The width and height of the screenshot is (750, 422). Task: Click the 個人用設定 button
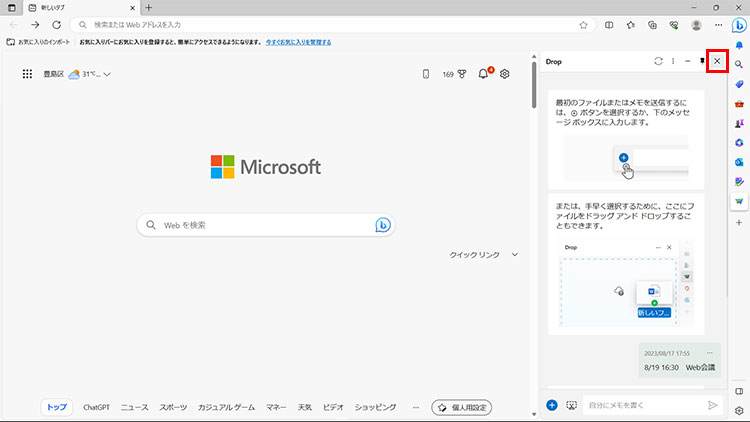(x=461, y=407)
